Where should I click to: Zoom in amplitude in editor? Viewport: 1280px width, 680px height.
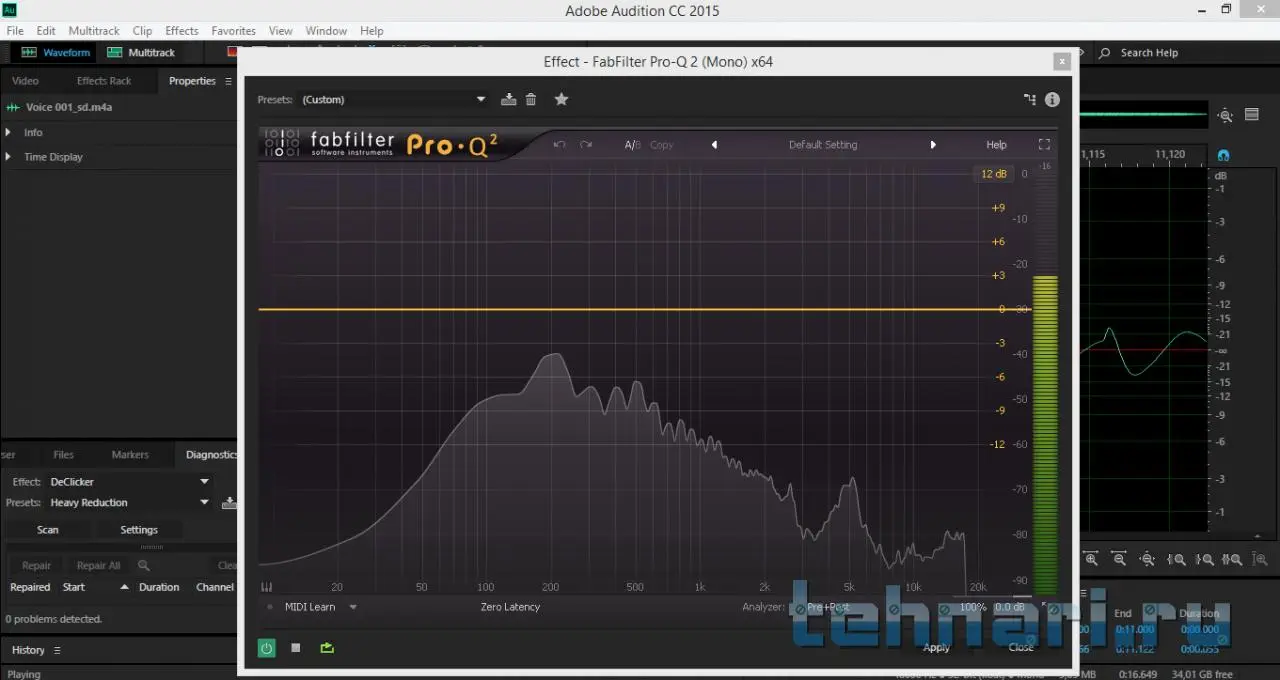click(x=1092, y=560)
